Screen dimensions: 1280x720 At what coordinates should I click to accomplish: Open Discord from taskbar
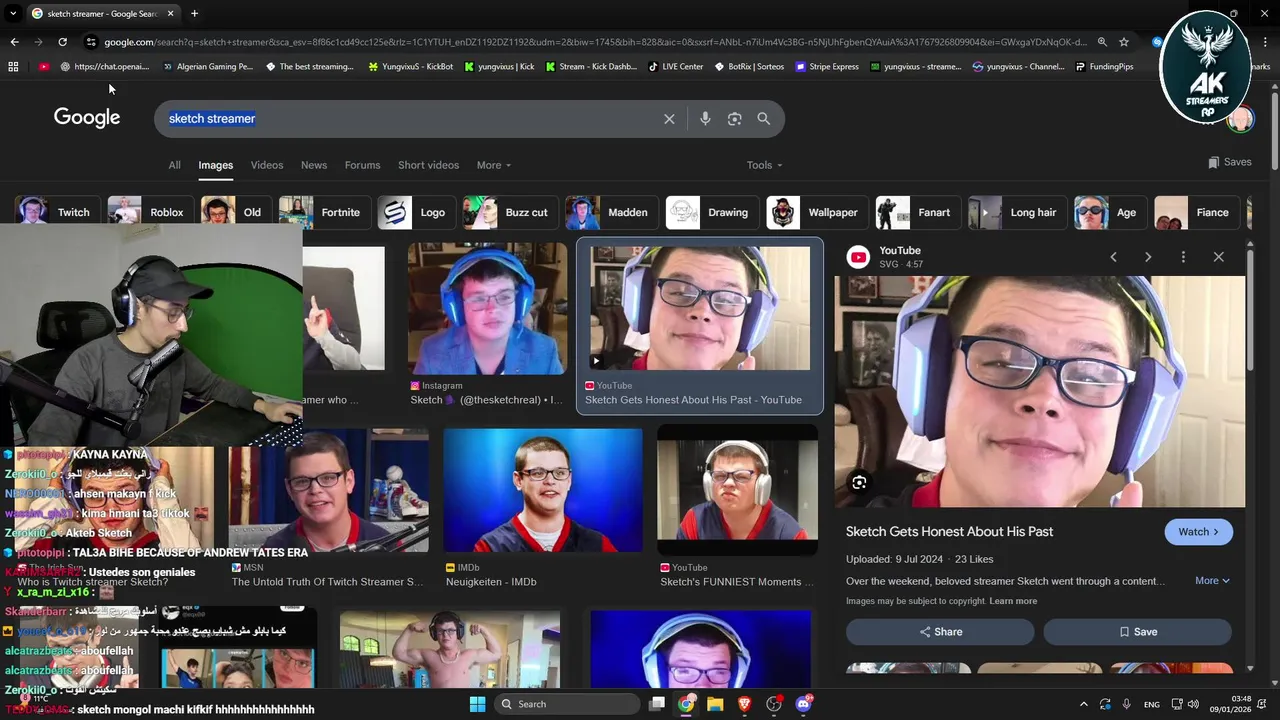point(803,704)
